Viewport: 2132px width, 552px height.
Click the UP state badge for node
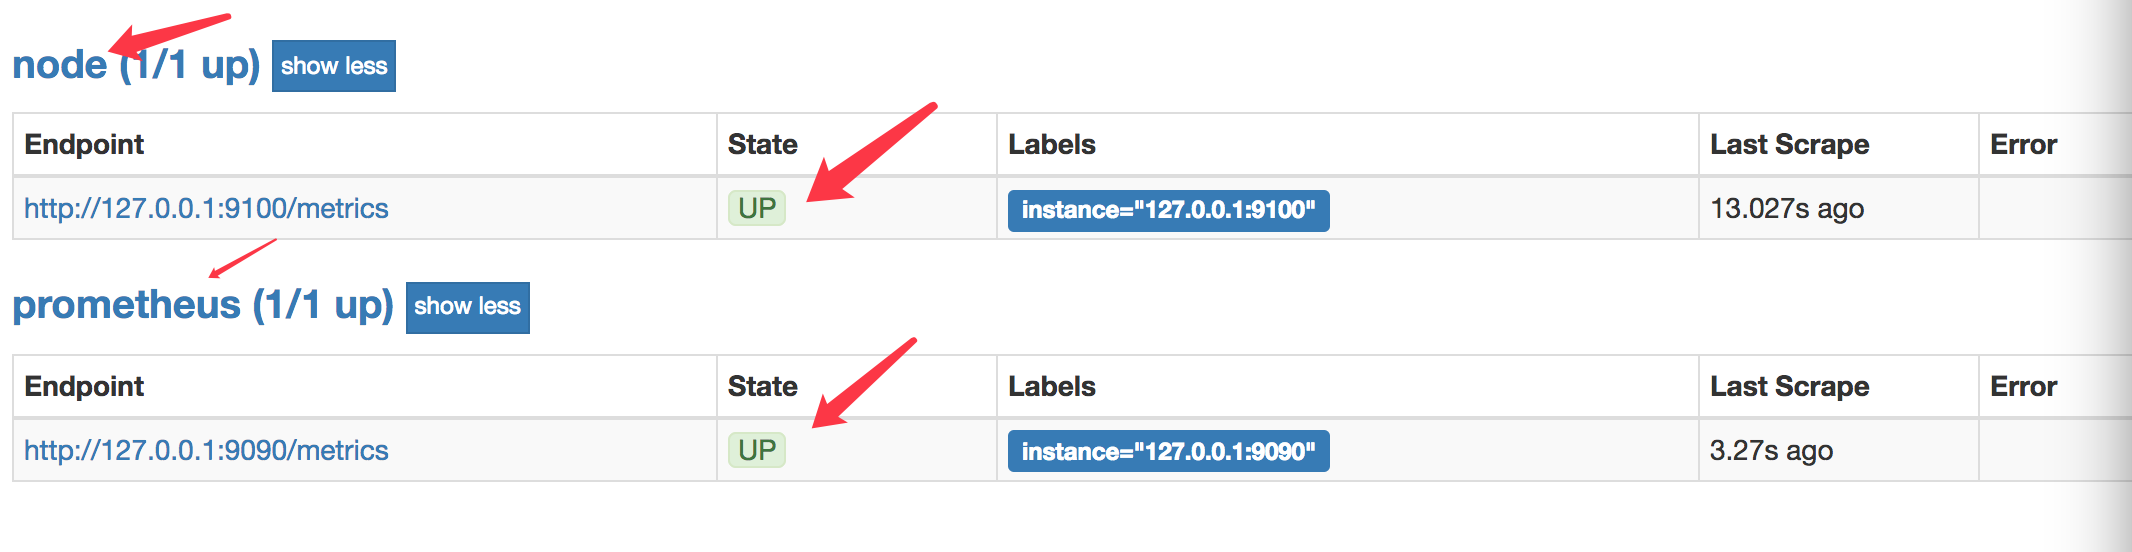[x=757, y=208]
